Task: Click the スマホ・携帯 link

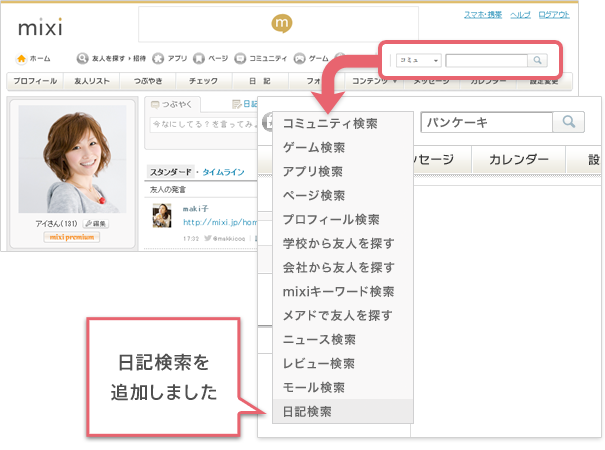Action: pyautogui.click(x=483, y=15)
